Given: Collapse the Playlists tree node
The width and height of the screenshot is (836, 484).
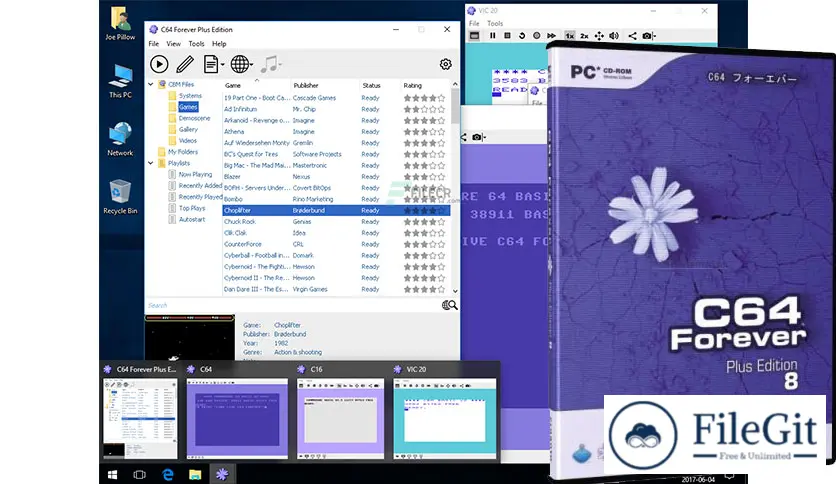Looking at the screenshot, I should tap(151, 163).
